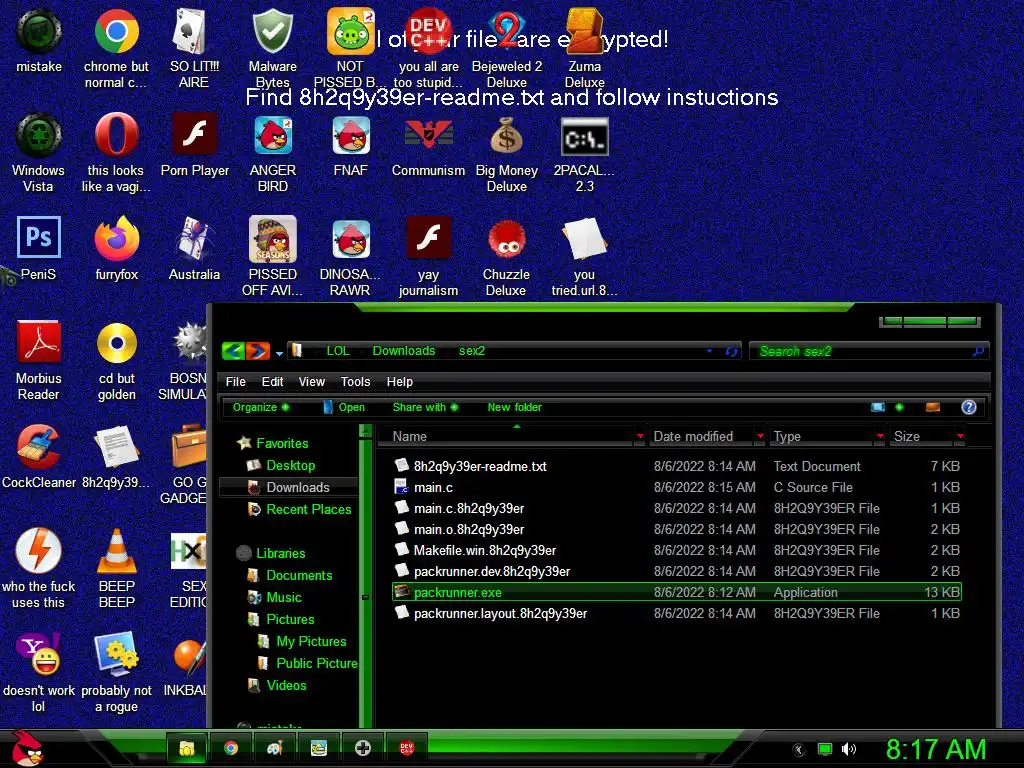The height and width of the screenshot is (768, 1024).
Task: Open the View menu
Action: [x=312, y=381]
